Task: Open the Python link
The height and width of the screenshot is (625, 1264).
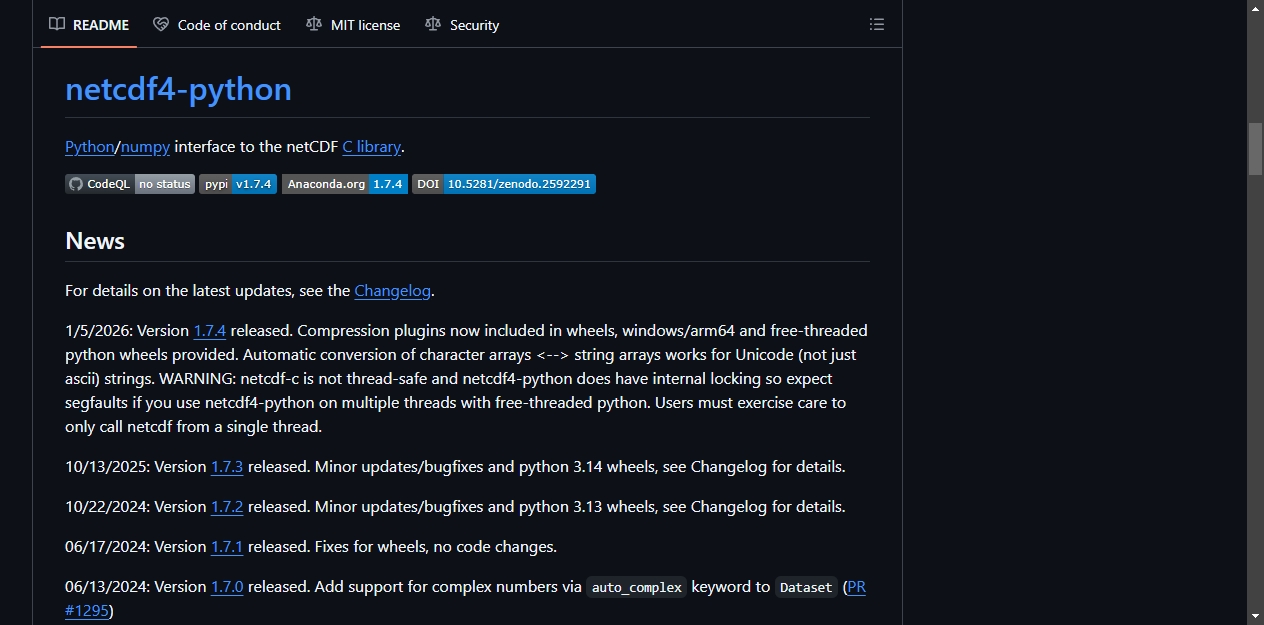Action: [90, 146]
